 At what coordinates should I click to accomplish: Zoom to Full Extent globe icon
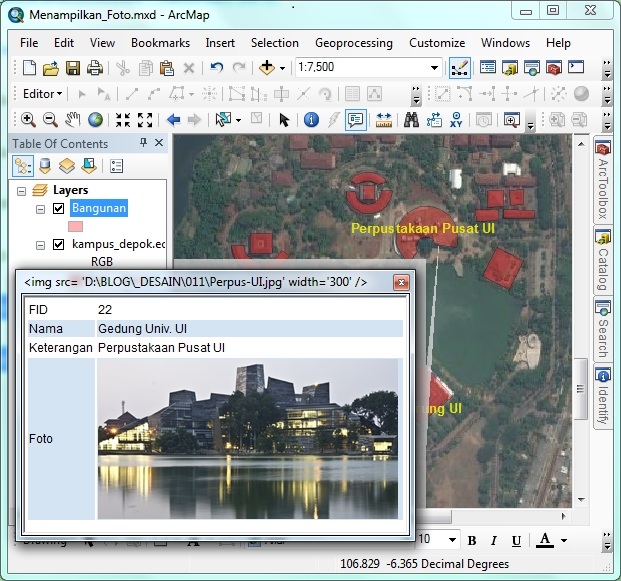click(x=95, y=120)
